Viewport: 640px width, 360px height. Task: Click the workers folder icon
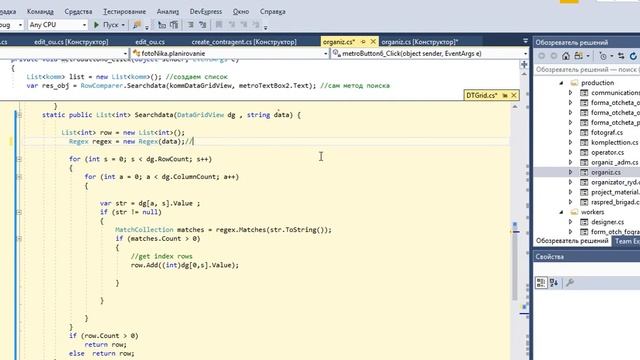pyautogui.click(x=574, y=212)
